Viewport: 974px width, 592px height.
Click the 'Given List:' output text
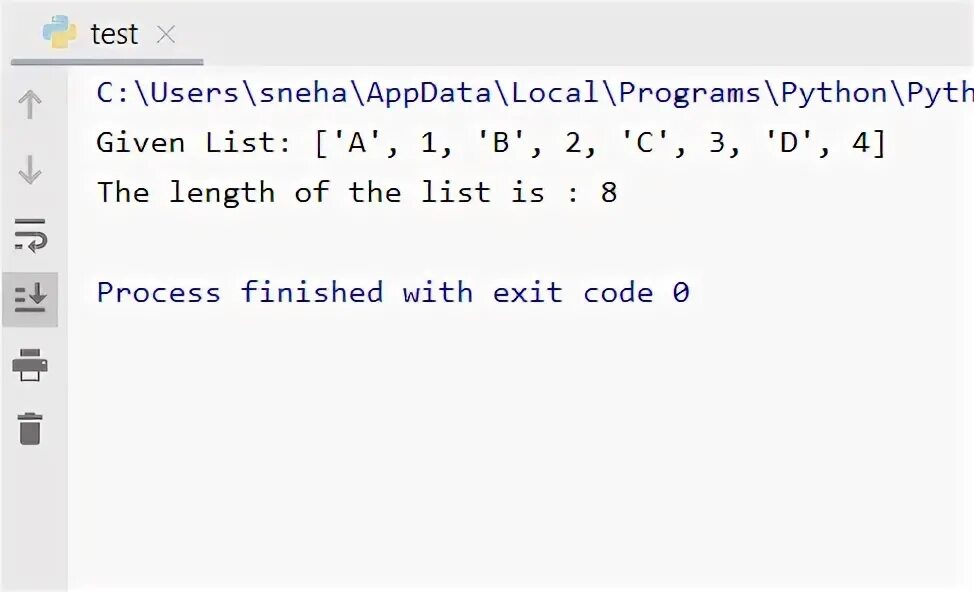(194, 143)
